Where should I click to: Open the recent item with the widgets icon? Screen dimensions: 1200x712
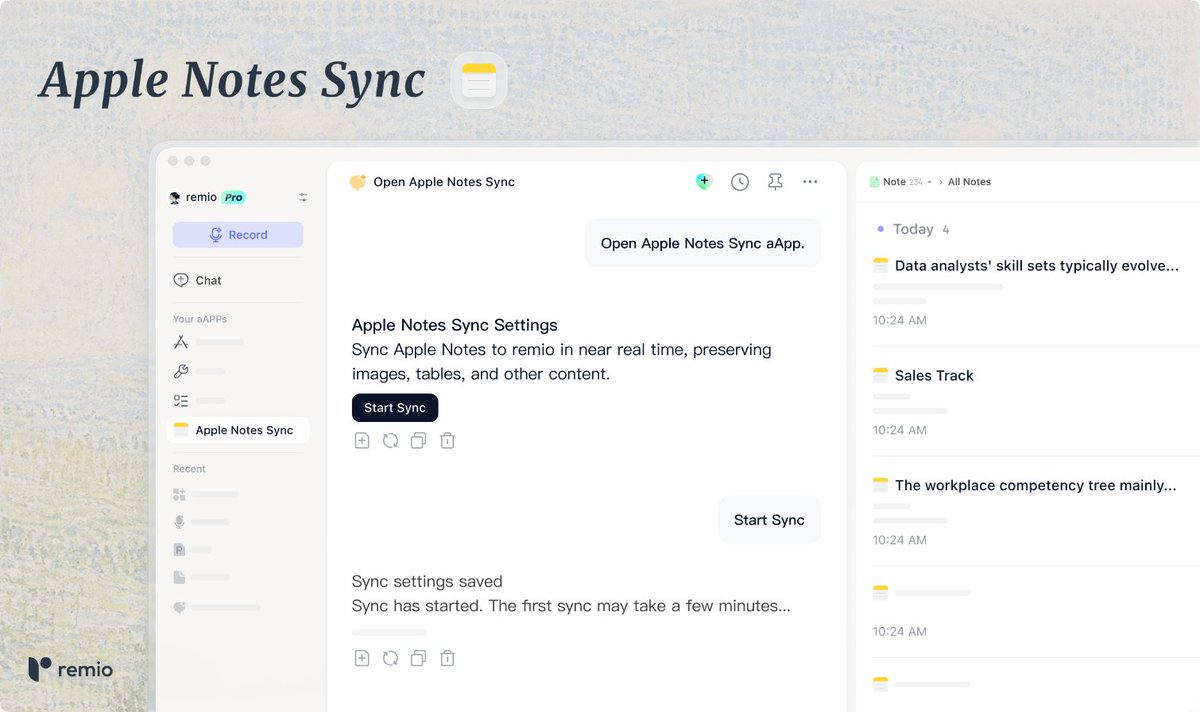coord(180,494)
